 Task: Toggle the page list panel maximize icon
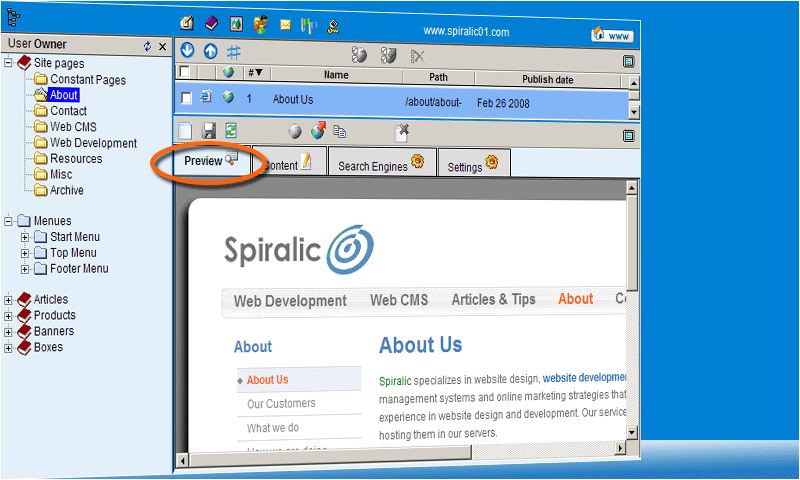[x=629, y=62]
